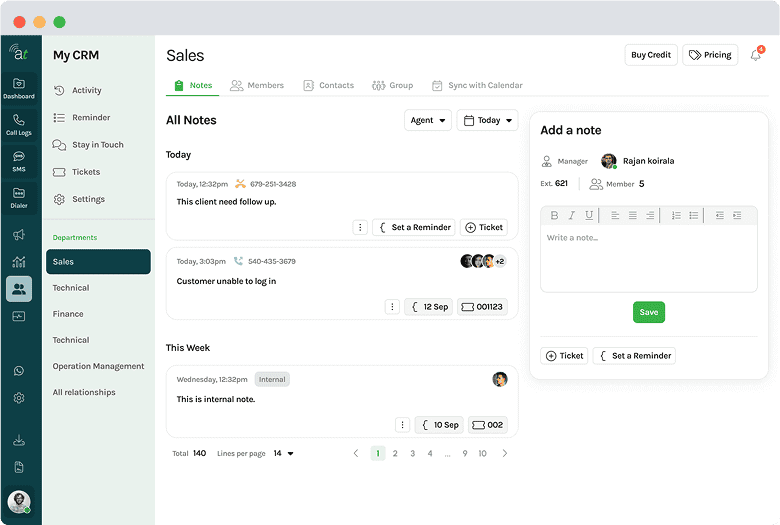Click the WhatsApp icon in the sidebar
Screen dimensions: 780x525
coord(18,371)
